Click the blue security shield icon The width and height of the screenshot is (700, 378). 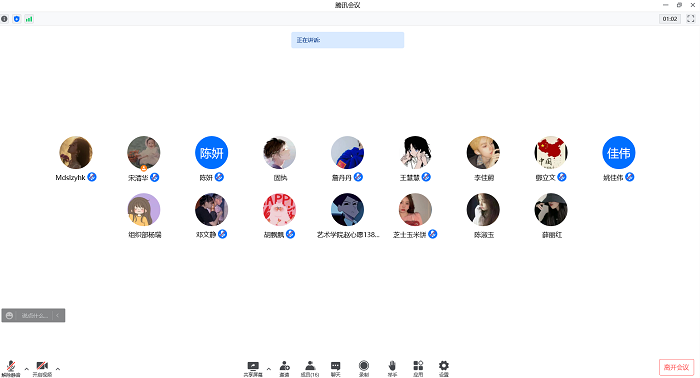coord(17,19)
